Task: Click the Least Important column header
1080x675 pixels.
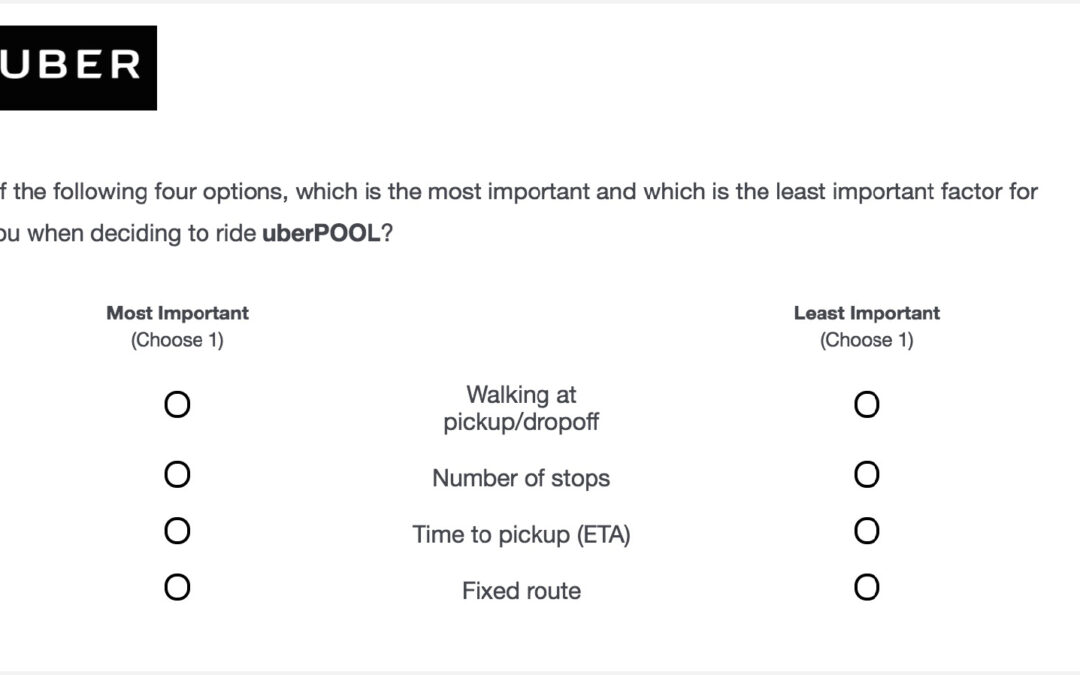Action: 866,313
